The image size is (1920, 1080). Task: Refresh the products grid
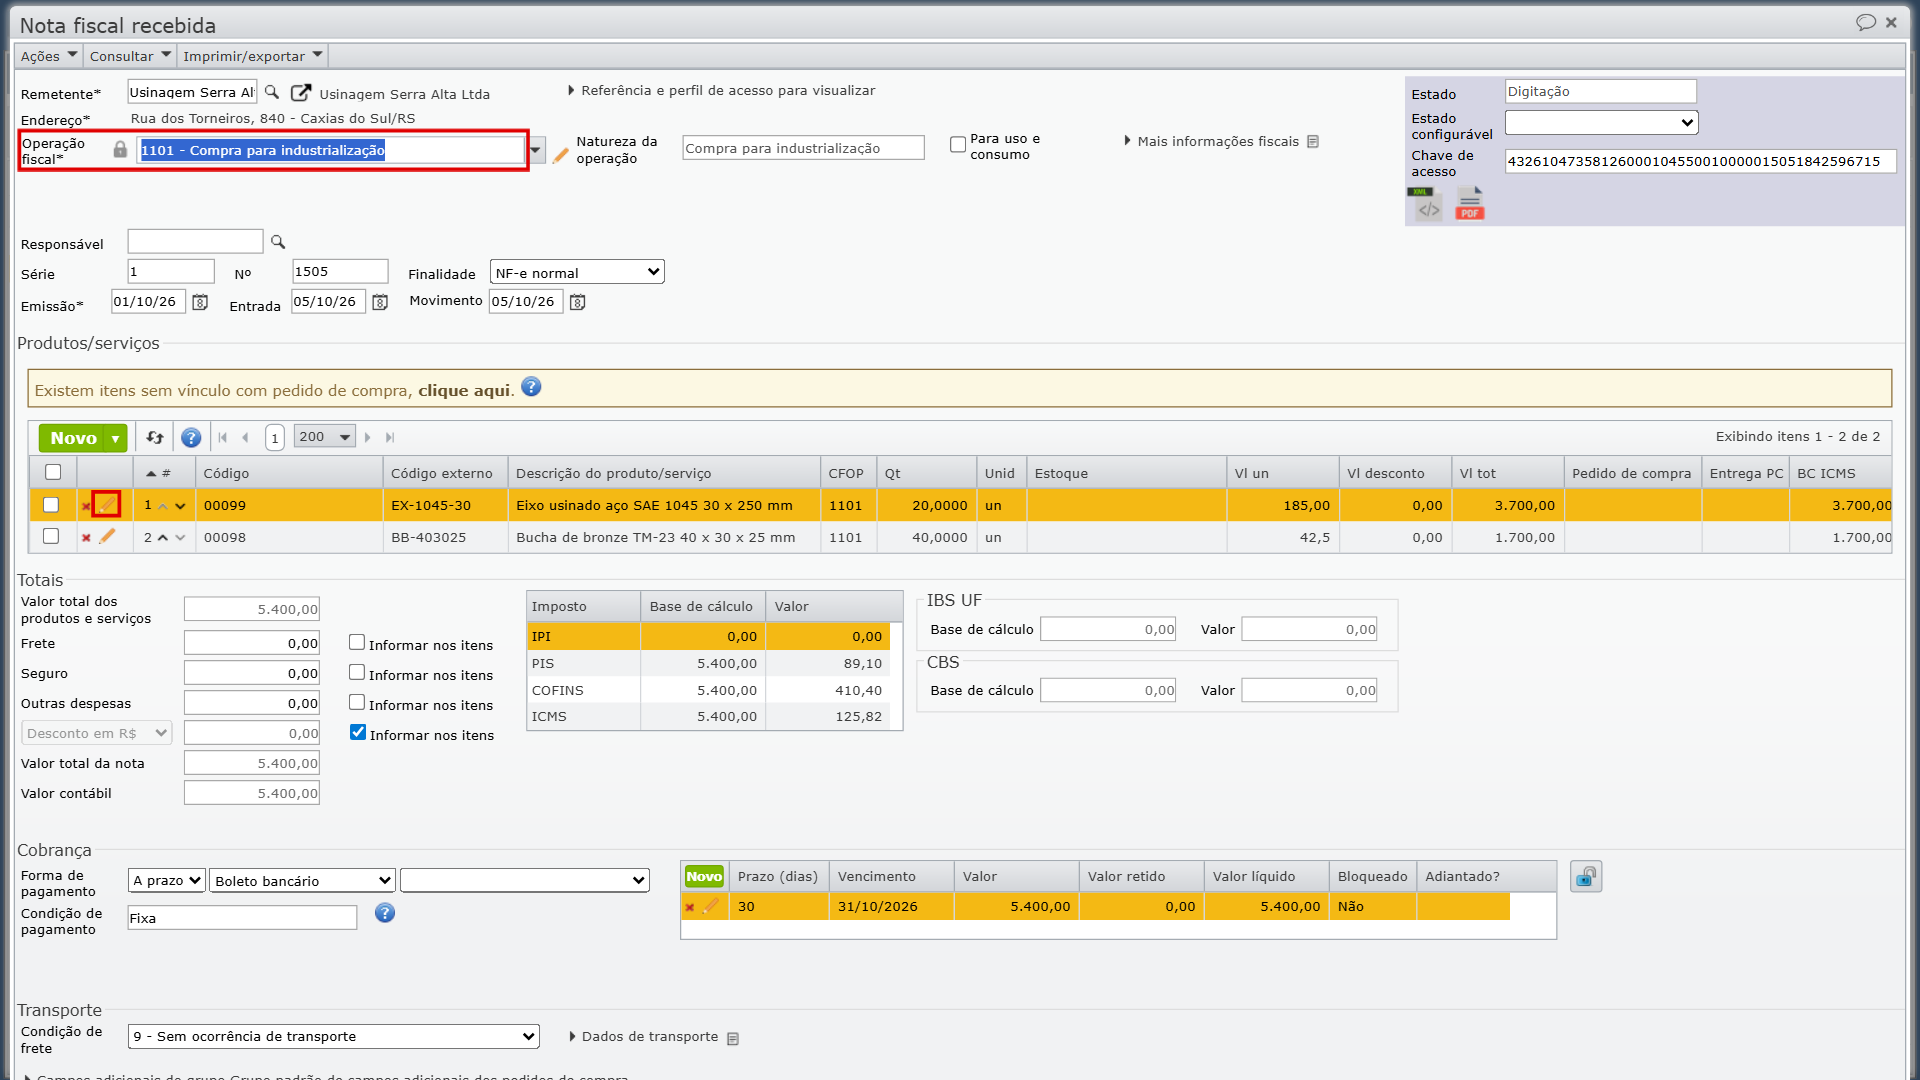(x=155, y=437)
